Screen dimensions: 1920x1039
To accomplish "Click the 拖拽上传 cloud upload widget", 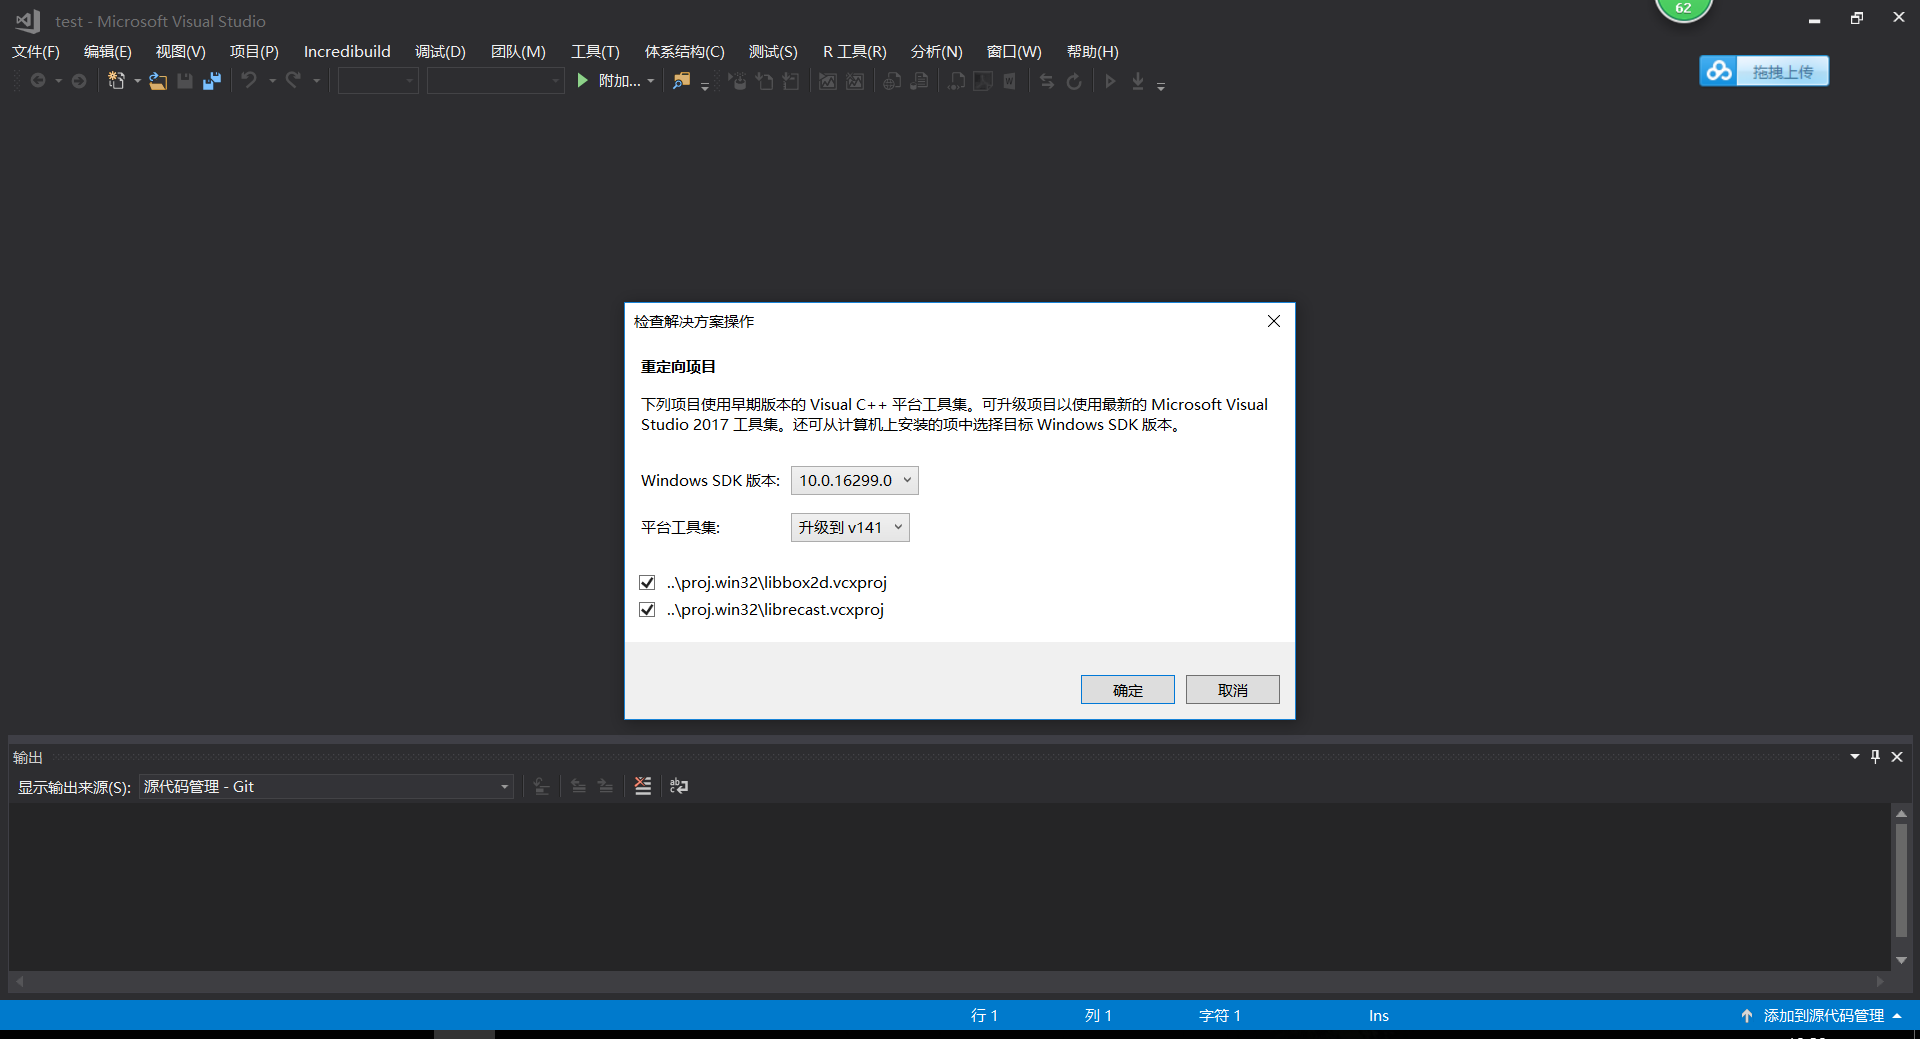I will pyautogui.click(x=1764, y=71).
